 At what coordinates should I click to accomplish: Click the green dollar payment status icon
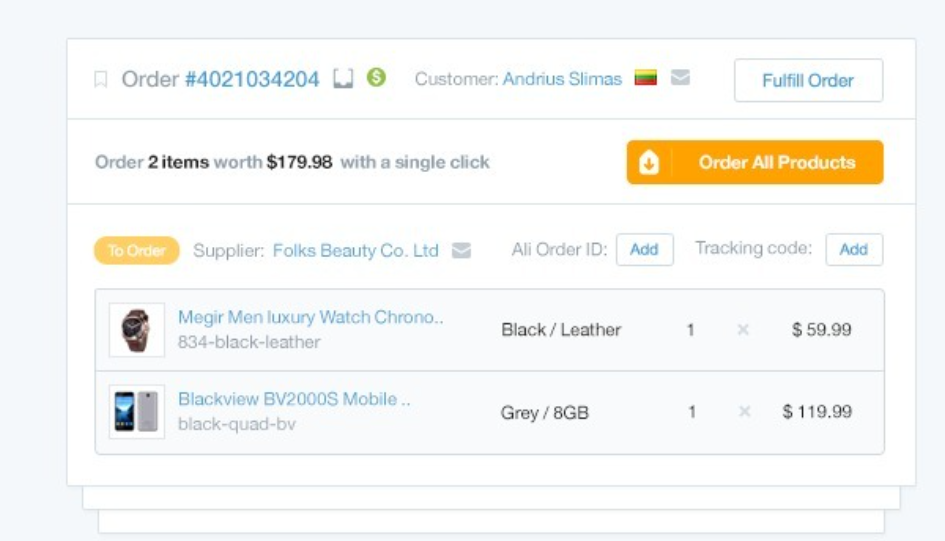pyautogui.click(x=376, y=77)
